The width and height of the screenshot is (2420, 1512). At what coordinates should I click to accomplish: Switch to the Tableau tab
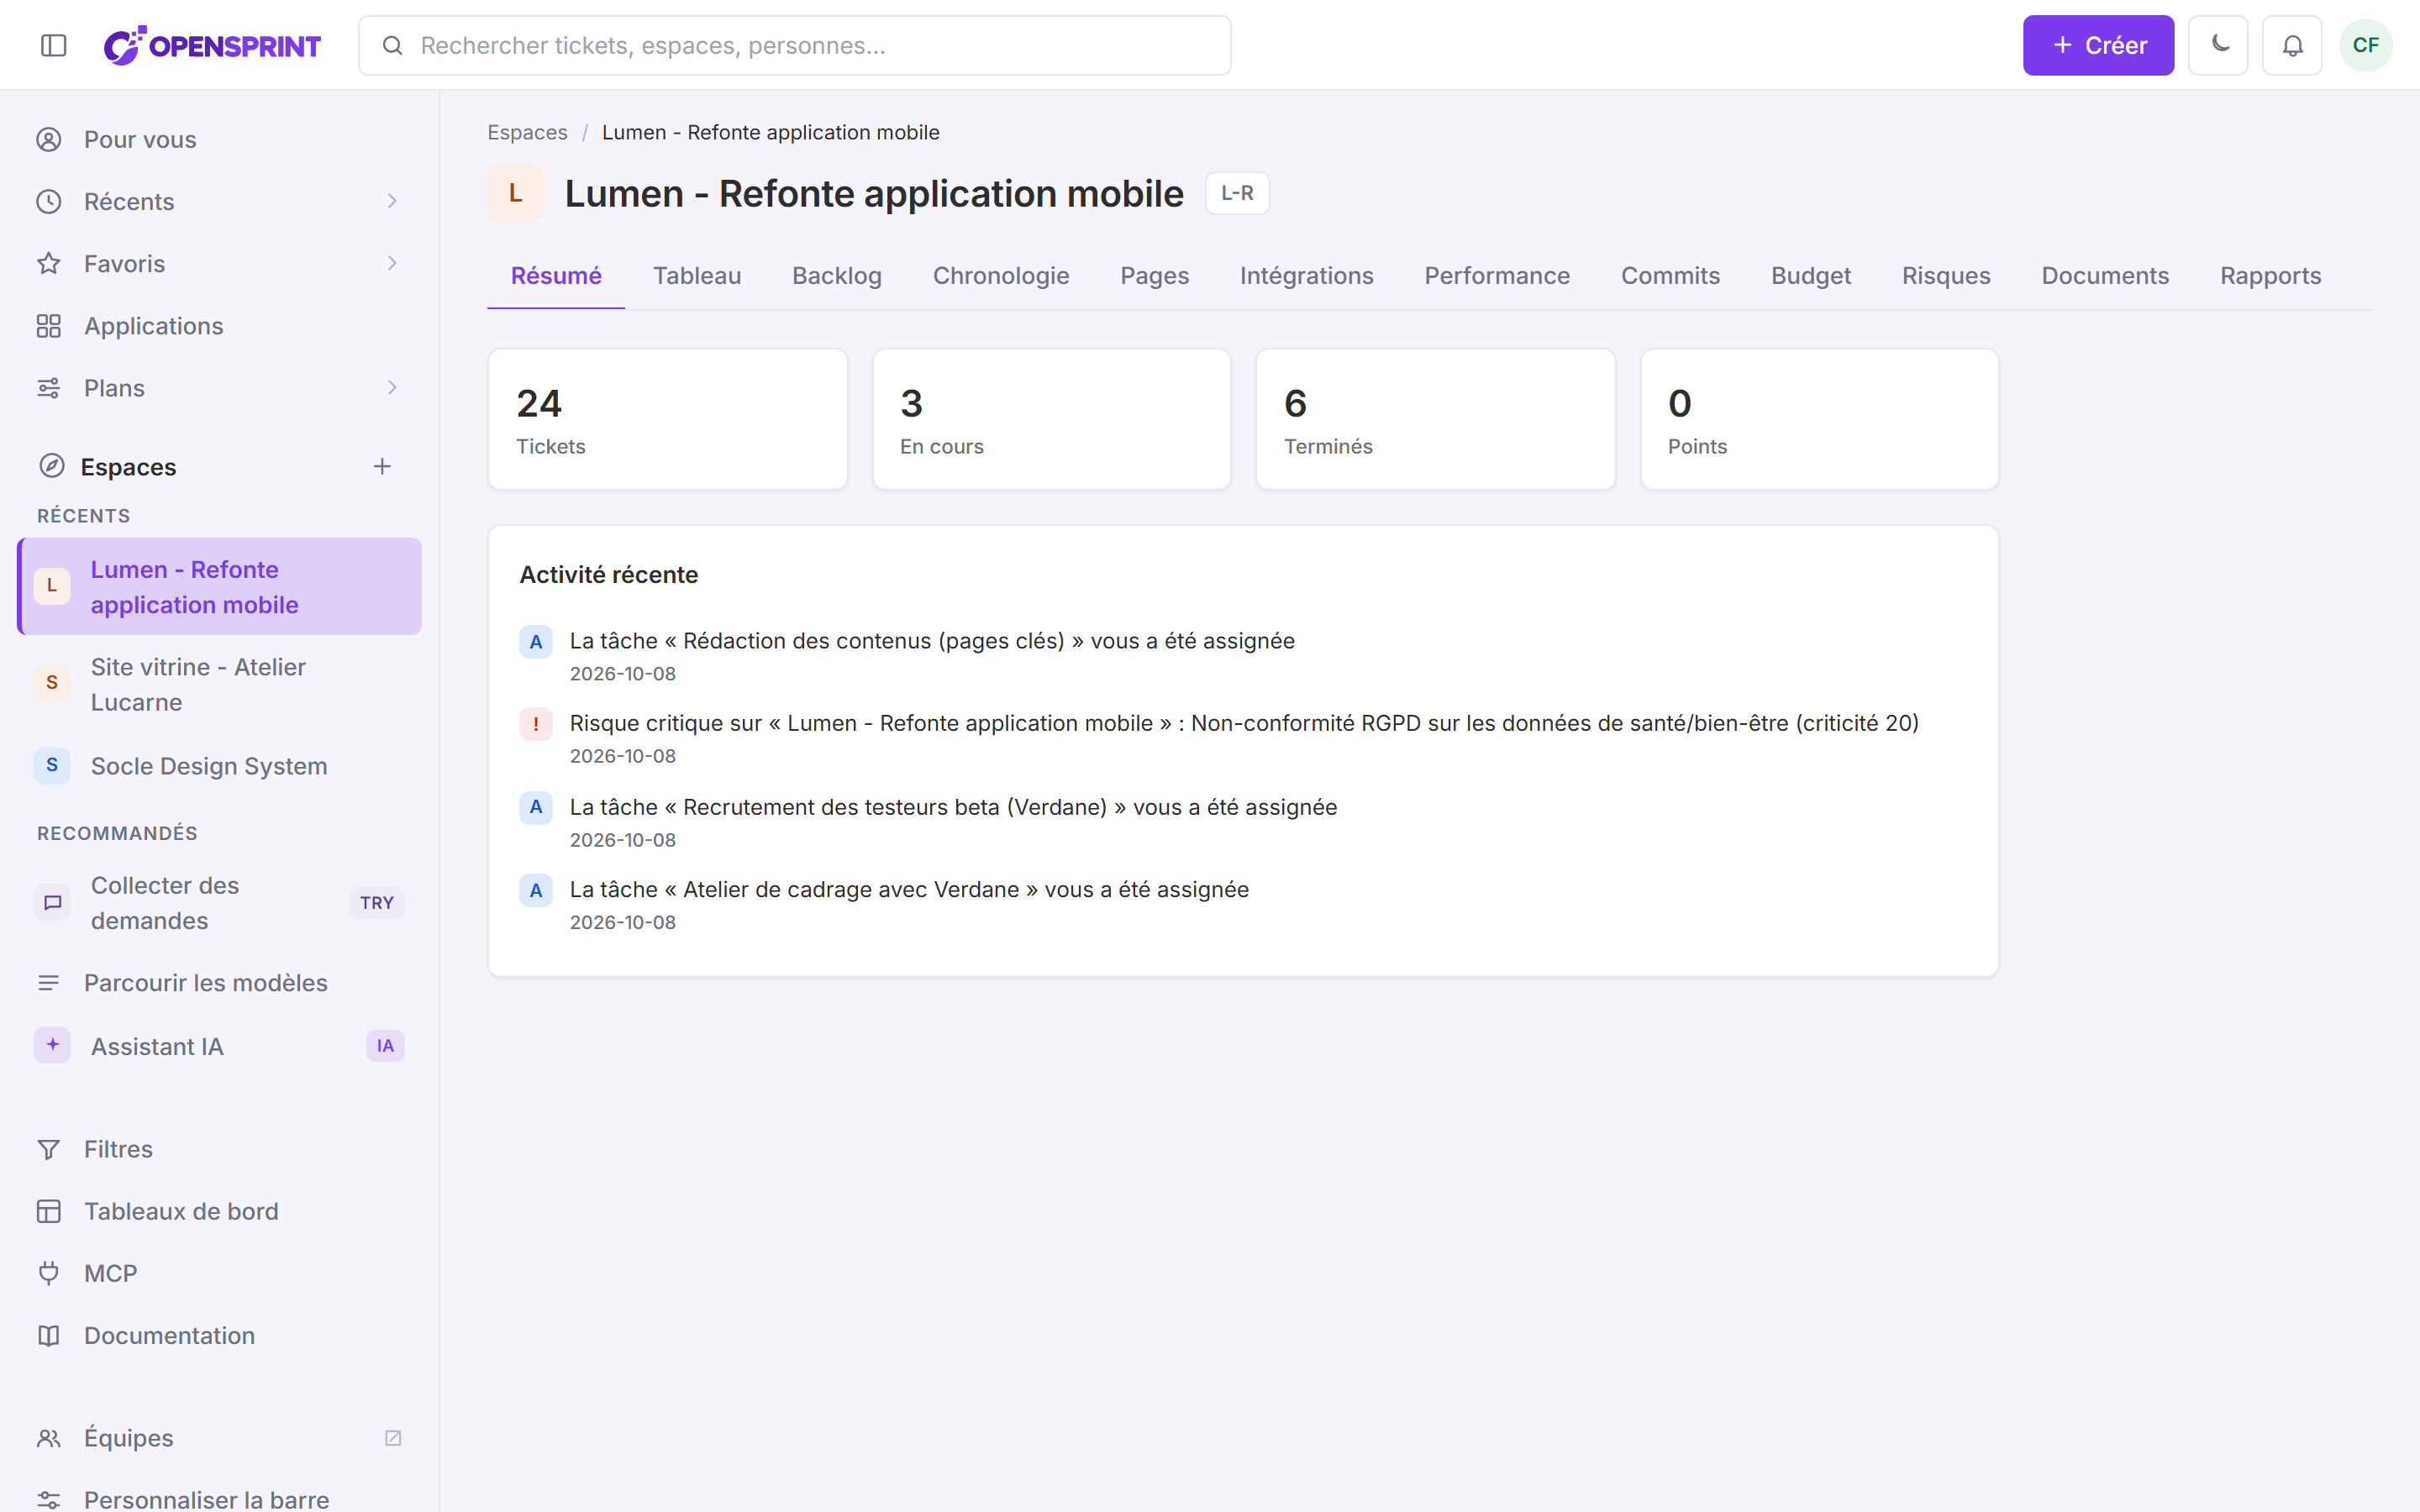(697, 275)
